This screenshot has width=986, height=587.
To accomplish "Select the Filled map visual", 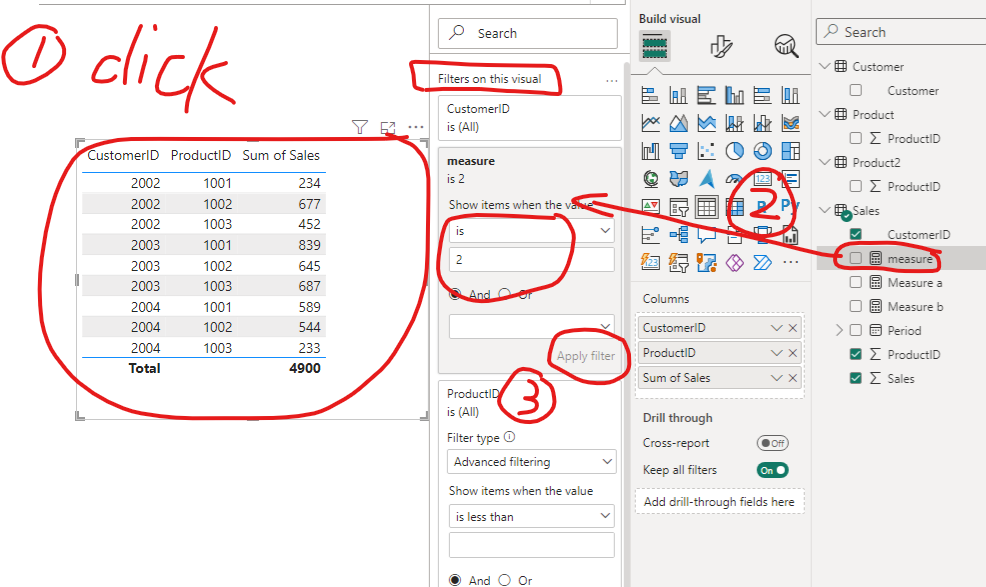I will point(679,179).
